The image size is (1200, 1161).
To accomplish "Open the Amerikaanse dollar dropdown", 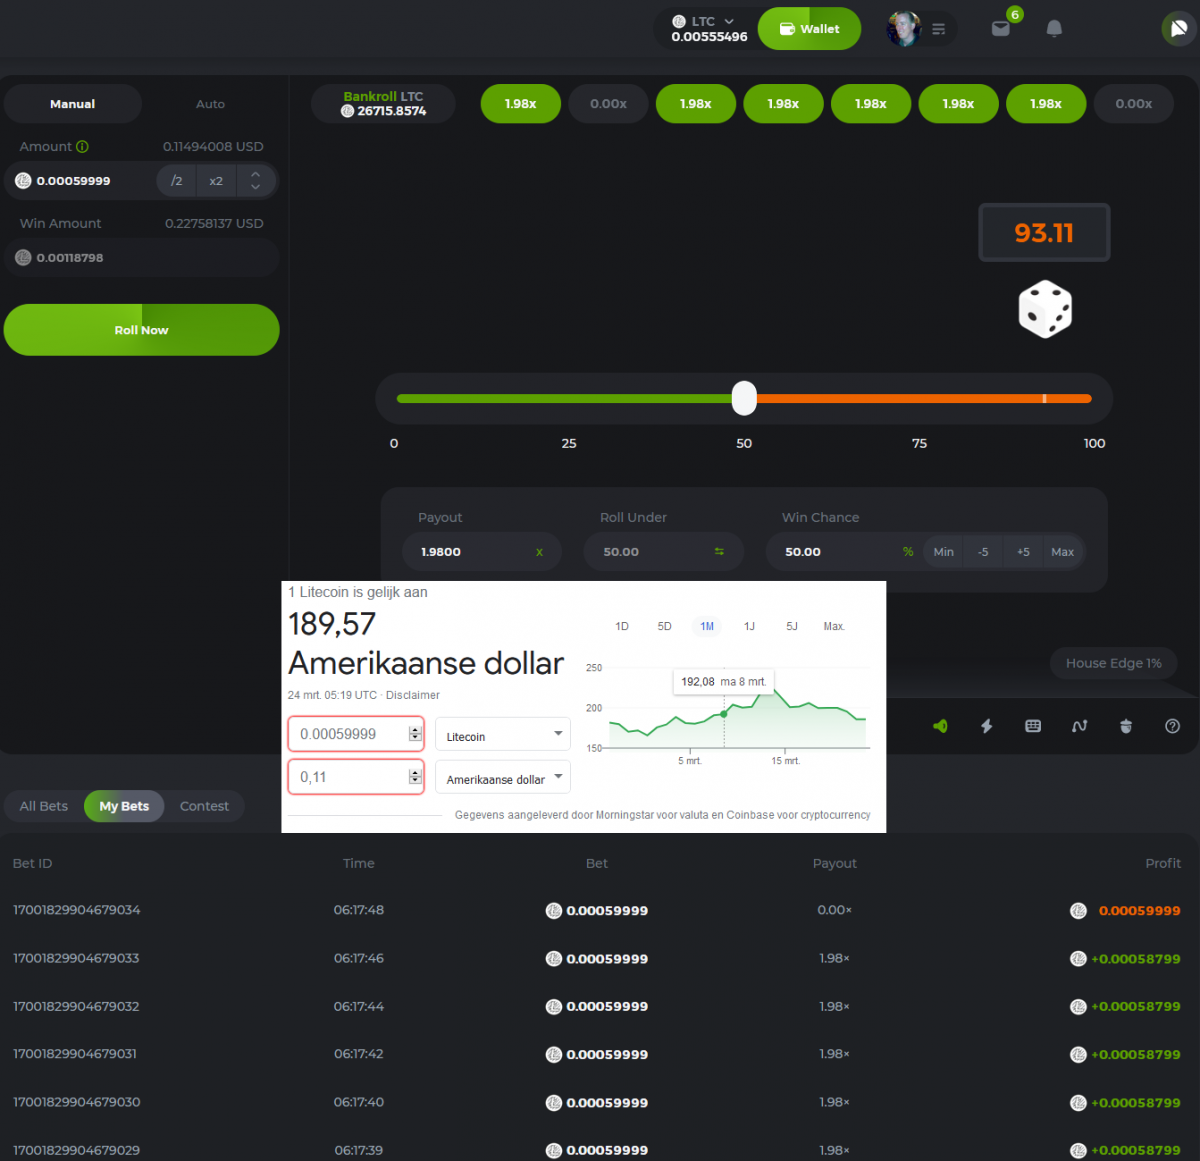I will 502,778.
